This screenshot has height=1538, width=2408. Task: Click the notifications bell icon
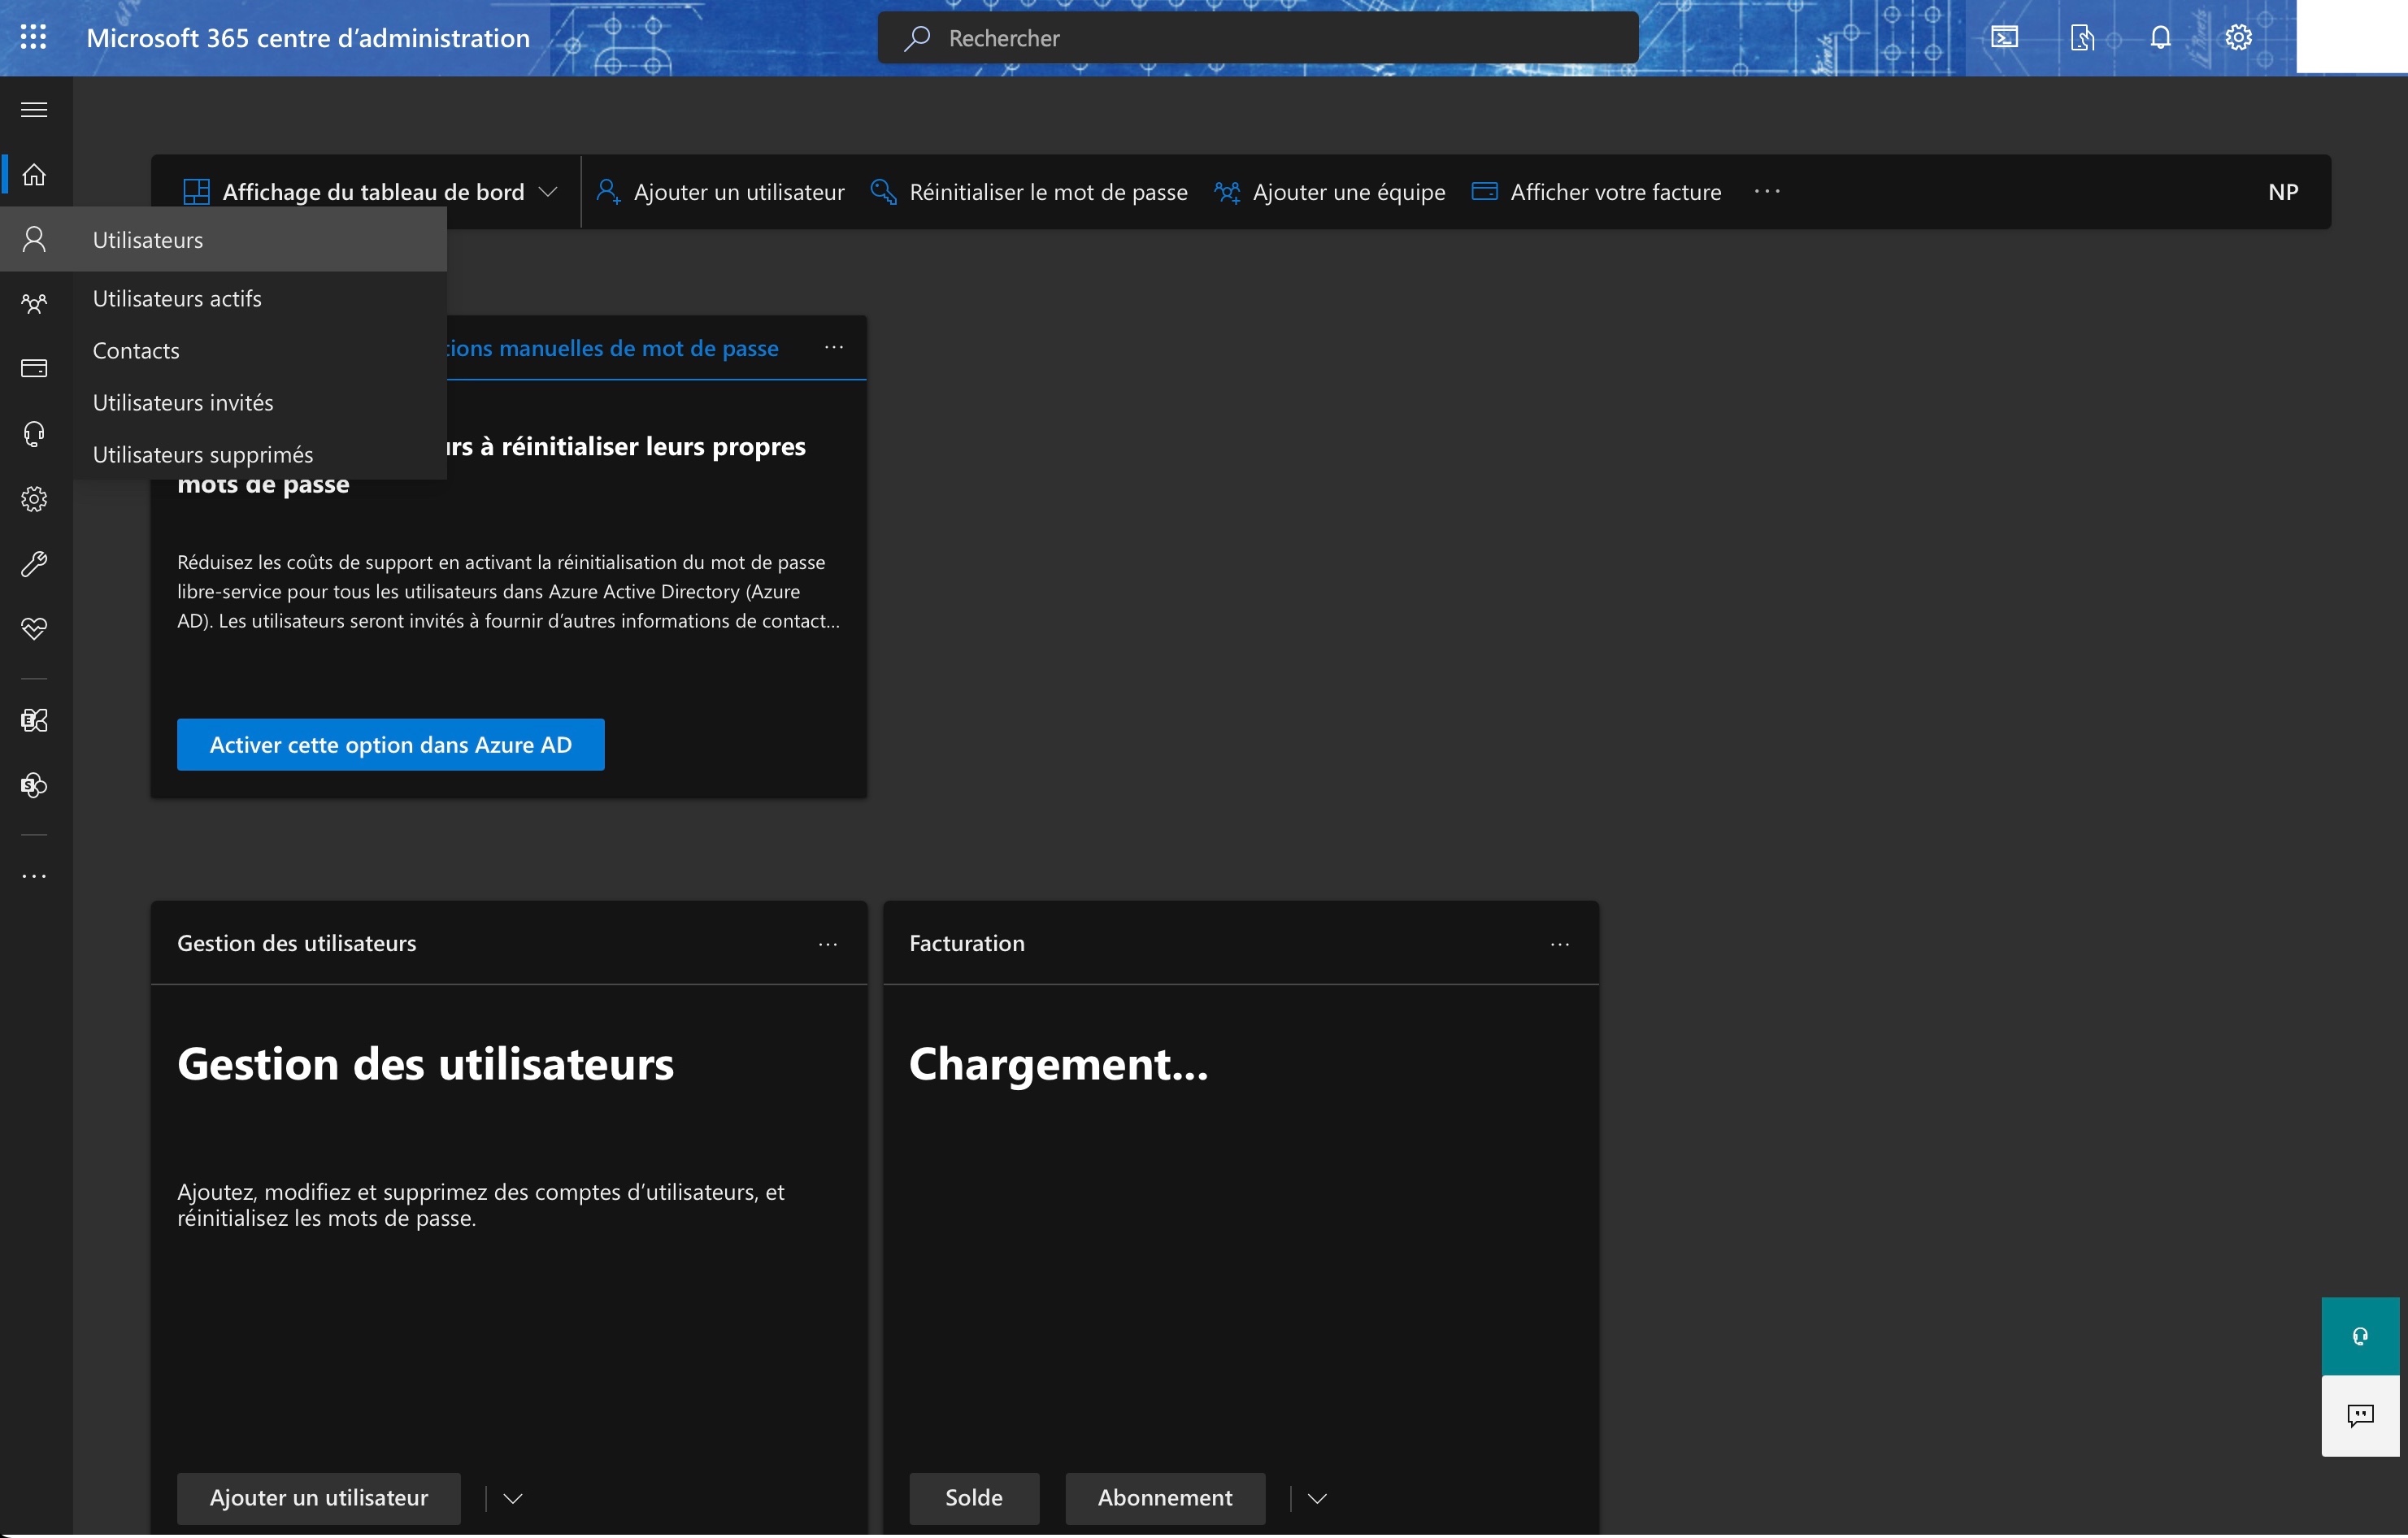2160,38
